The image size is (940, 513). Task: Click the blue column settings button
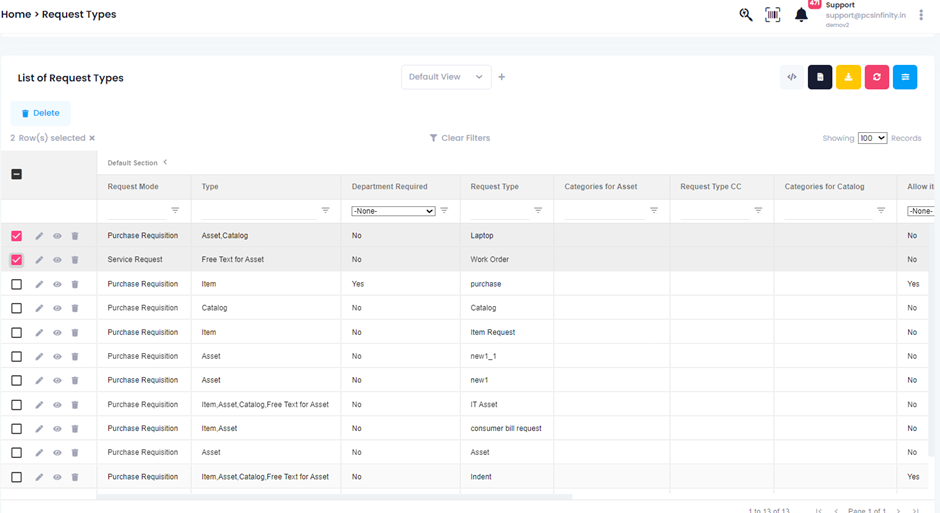click(x=905, y=77)
